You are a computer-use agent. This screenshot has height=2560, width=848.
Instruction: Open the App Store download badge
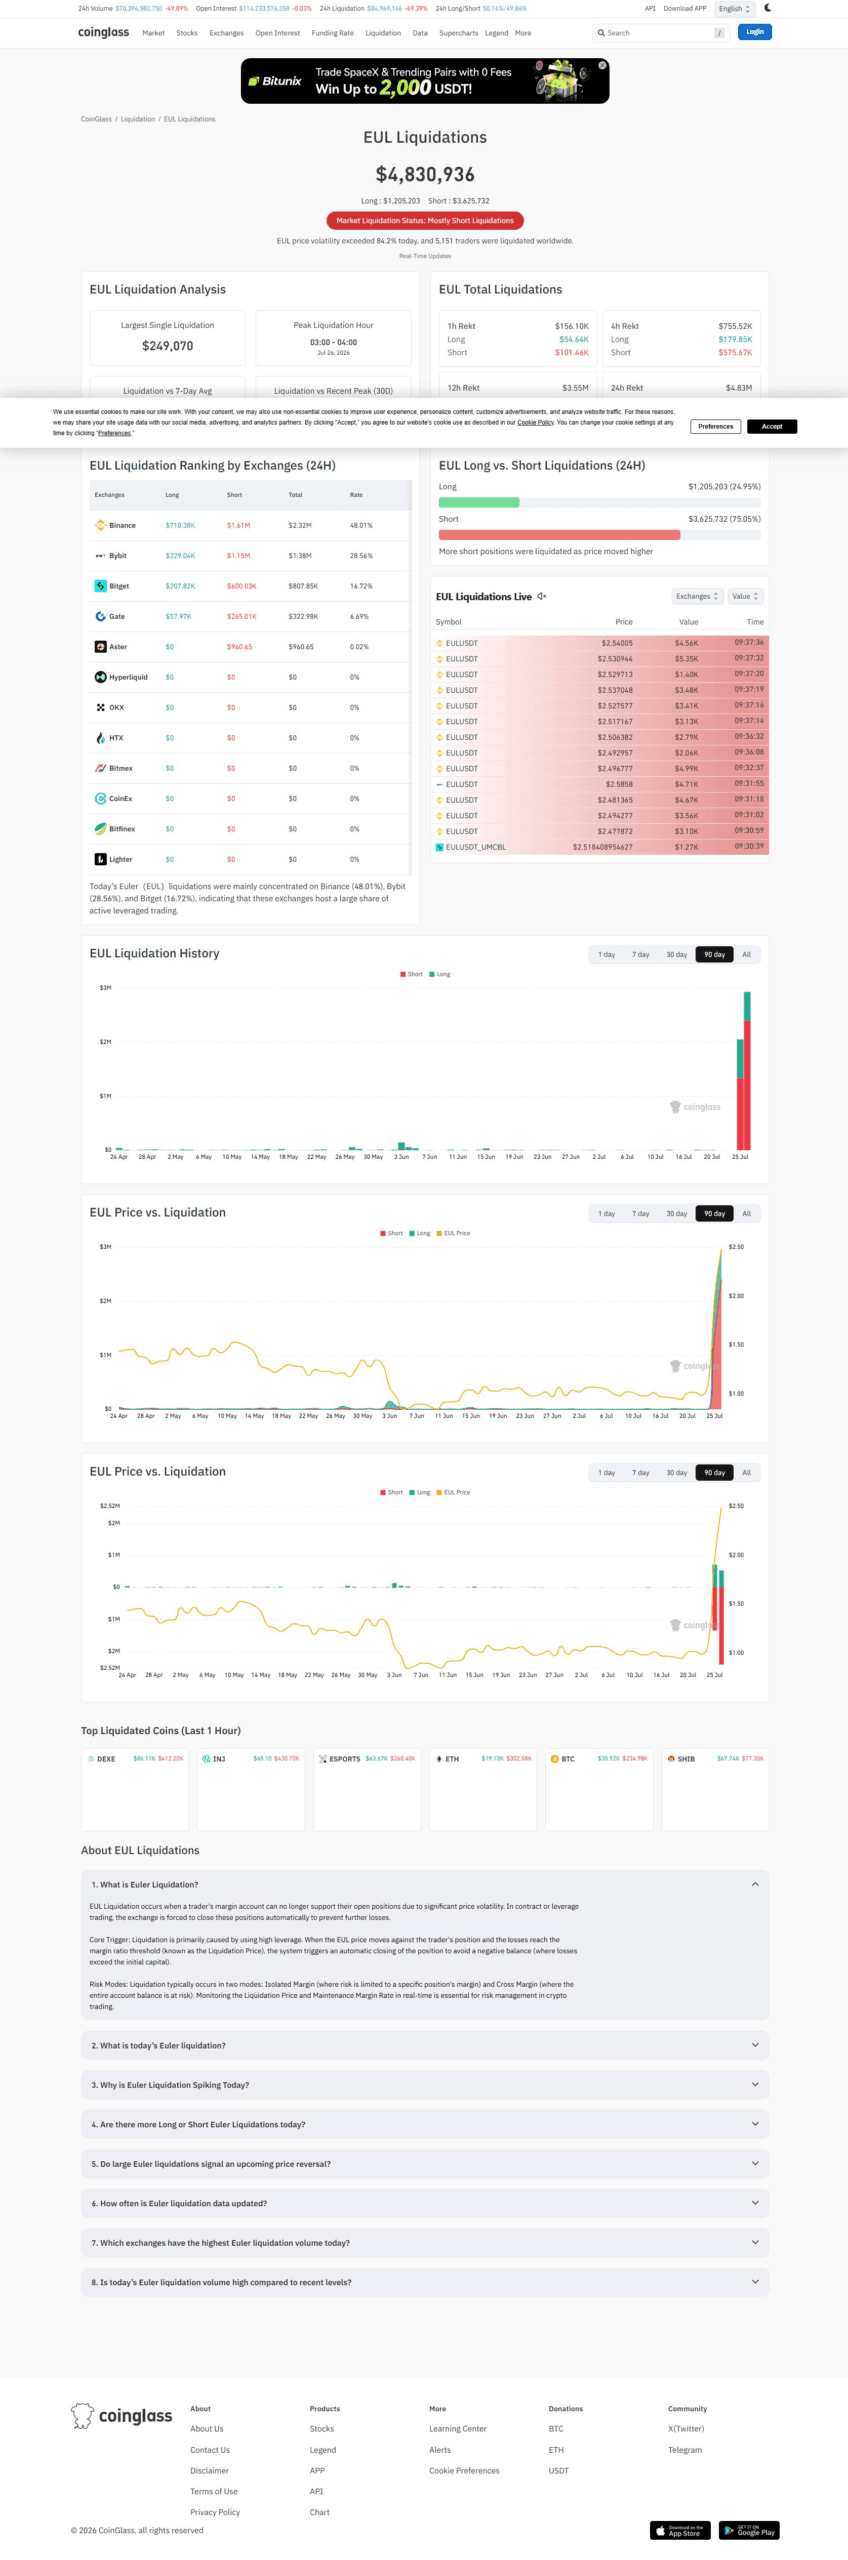tap(680, 2530)
